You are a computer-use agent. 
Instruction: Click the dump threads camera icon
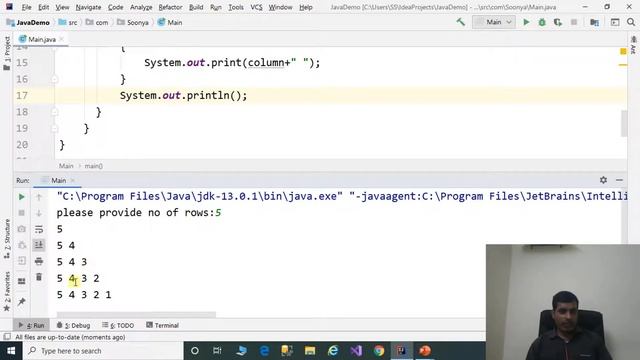pyautogui.click(x=22, y=229)
